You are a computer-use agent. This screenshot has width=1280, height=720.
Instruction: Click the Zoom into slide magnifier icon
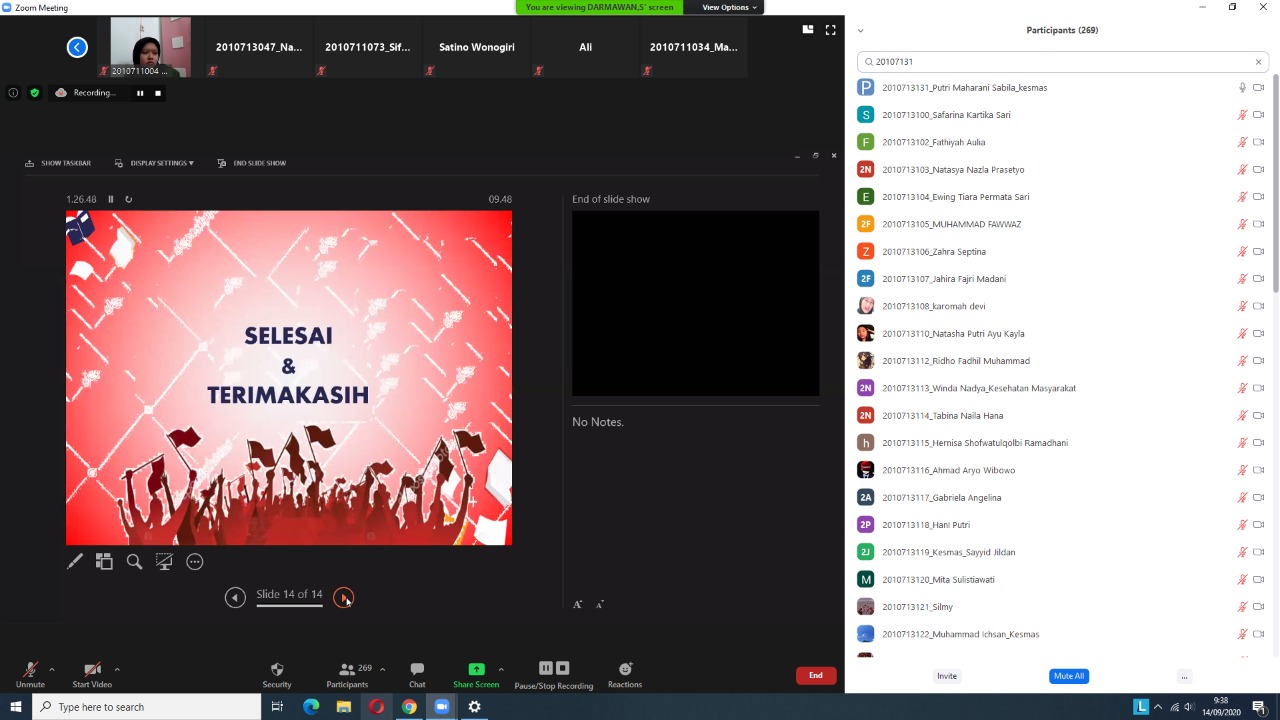point(134,562)
